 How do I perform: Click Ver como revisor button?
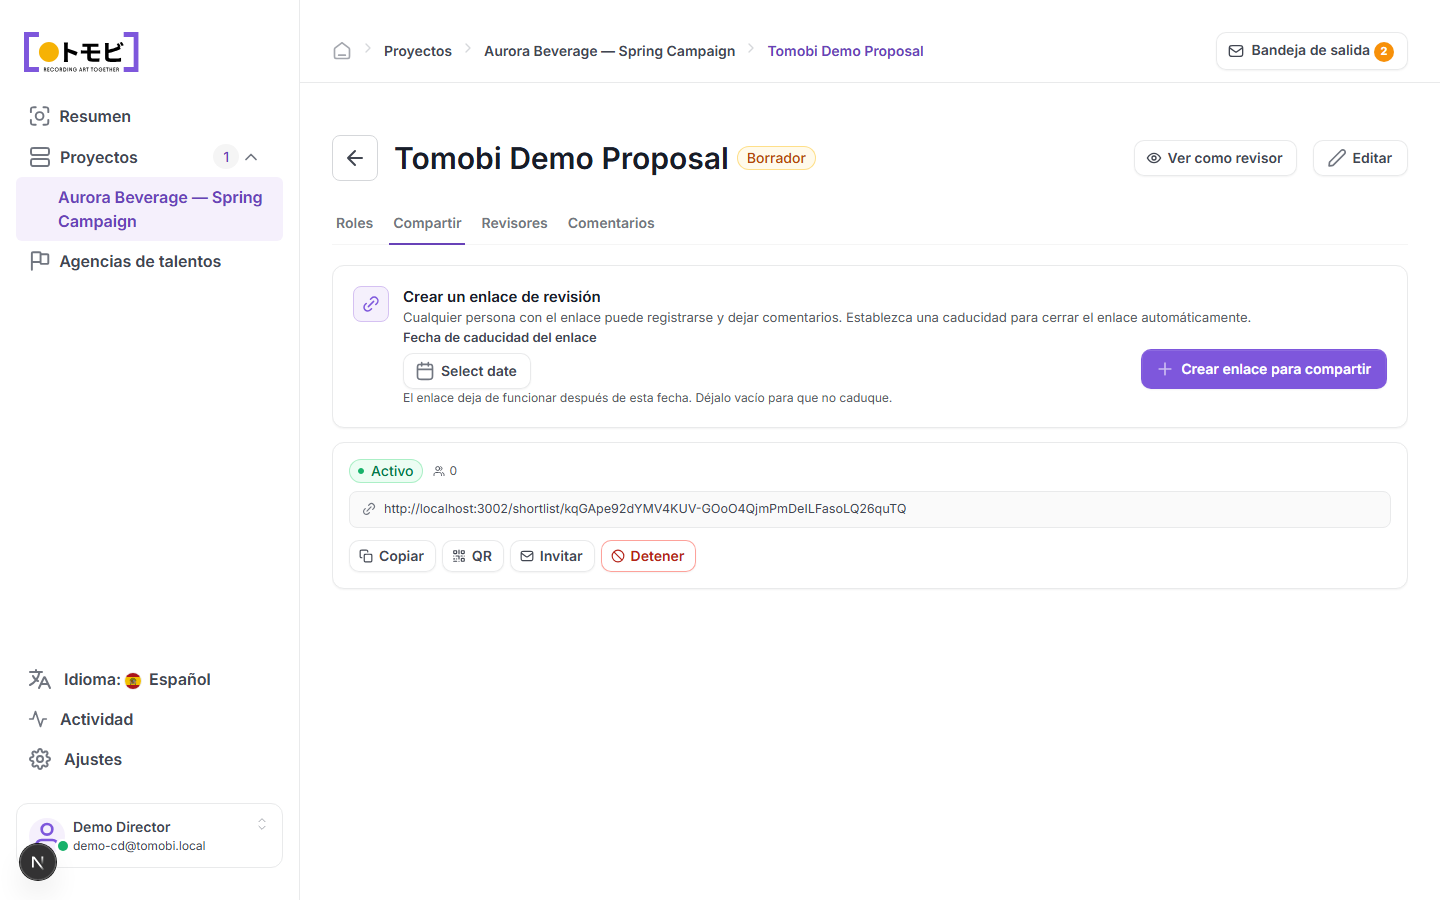[1215, 158]
